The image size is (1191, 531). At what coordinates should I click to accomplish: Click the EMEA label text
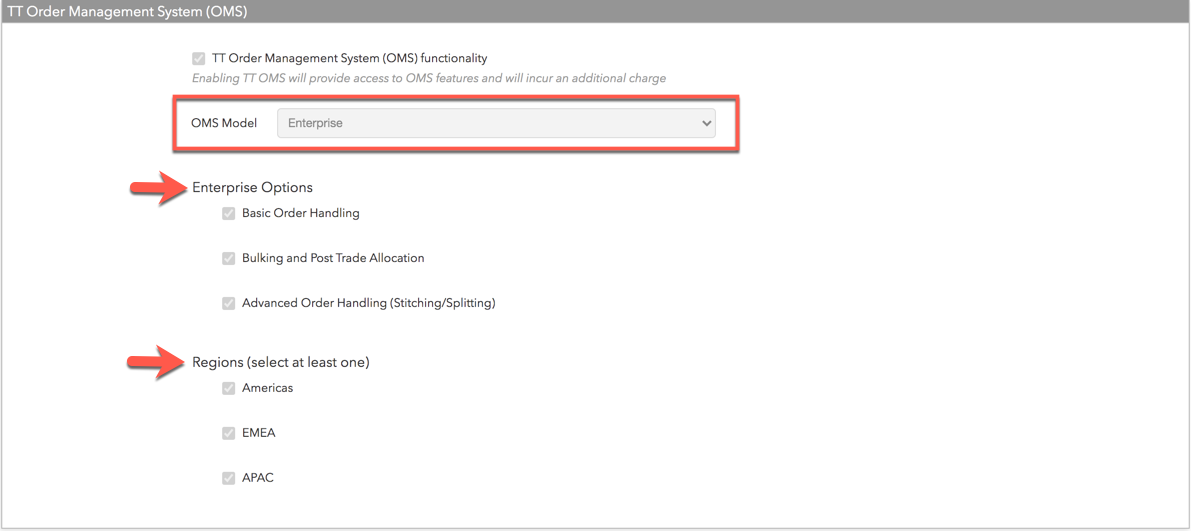pyautogui.click(x=258, y=433)
